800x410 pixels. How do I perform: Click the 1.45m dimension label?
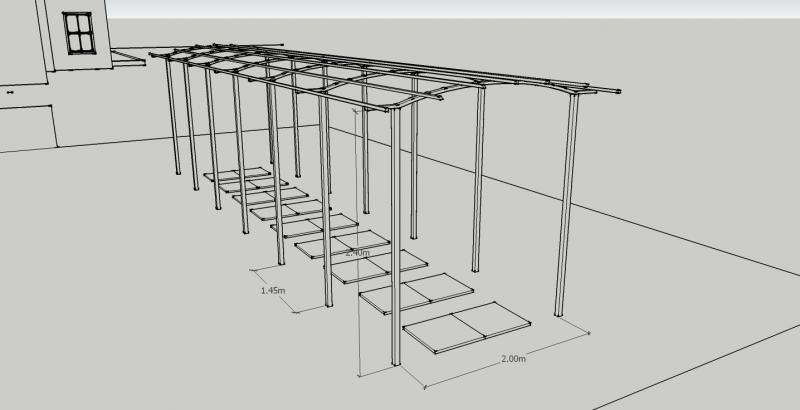(273, 290)
